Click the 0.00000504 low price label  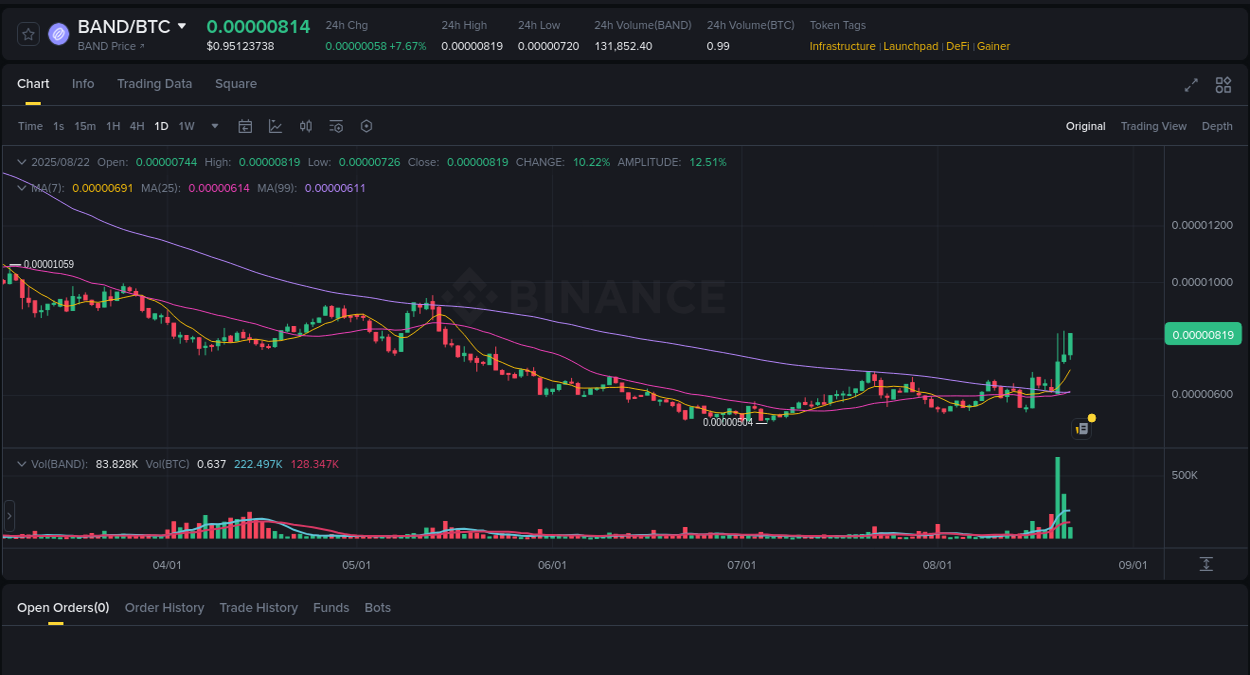727,422
